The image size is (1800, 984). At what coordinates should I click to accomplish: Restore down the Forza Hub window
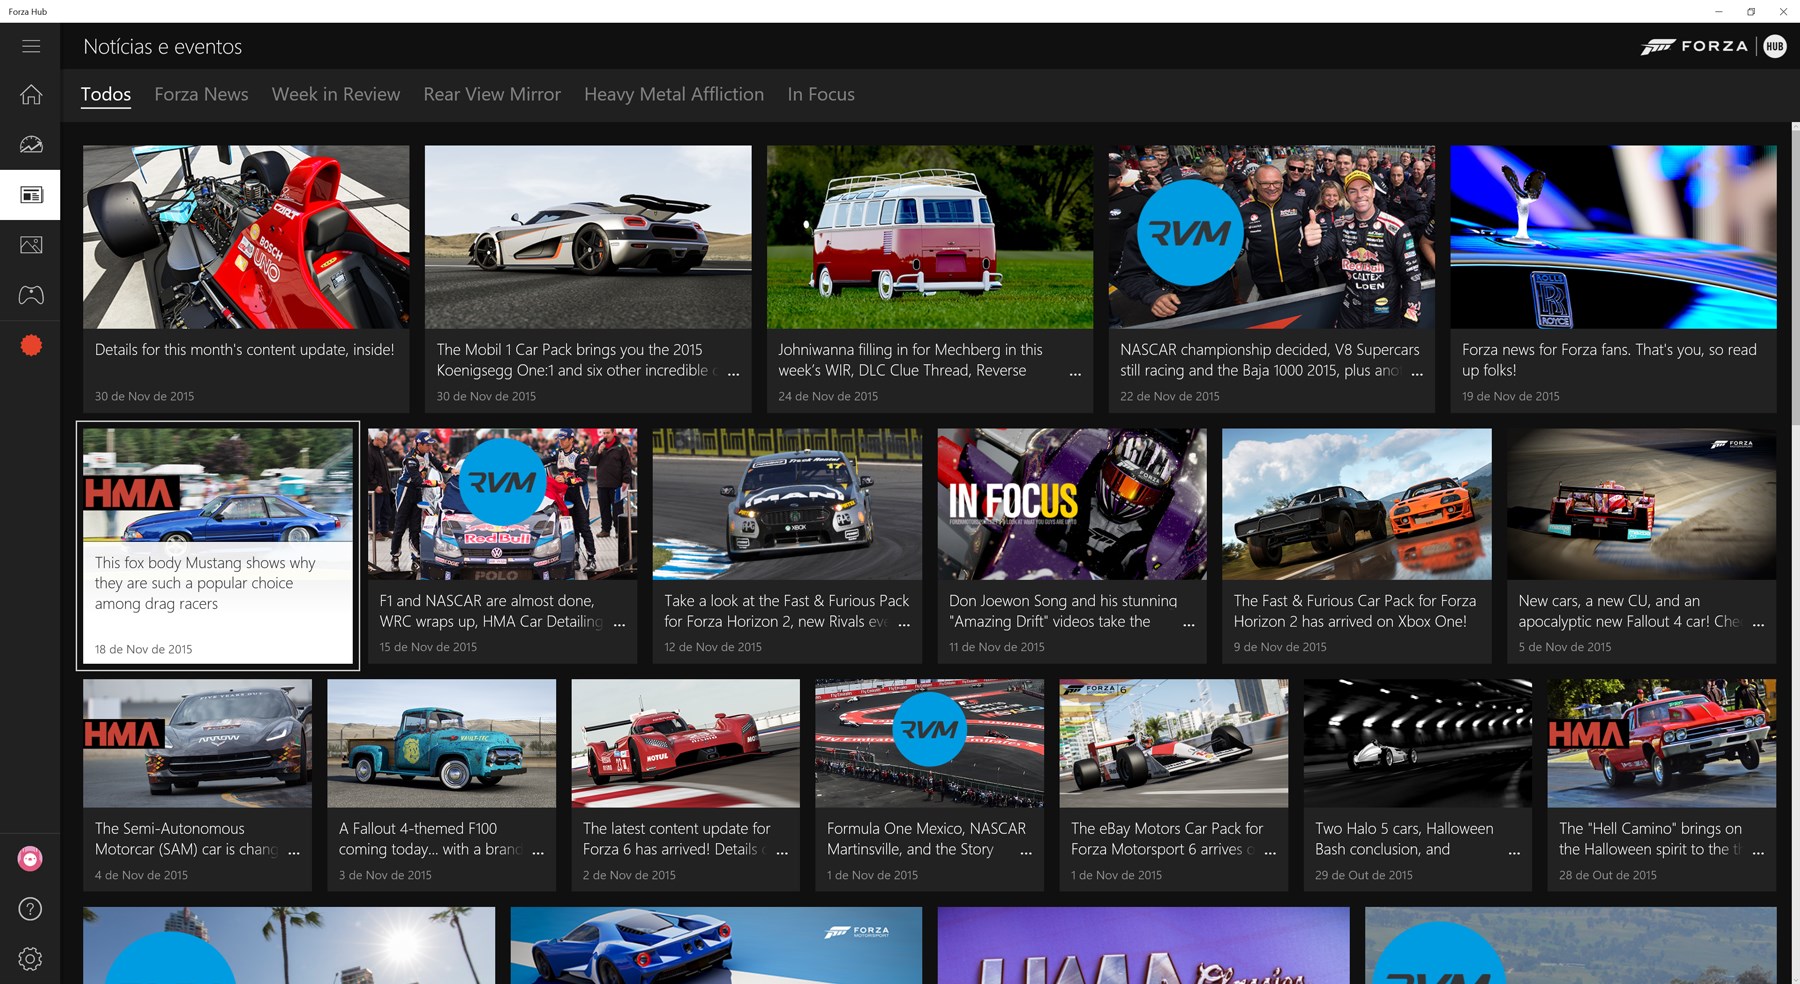tap(1751, 11)
